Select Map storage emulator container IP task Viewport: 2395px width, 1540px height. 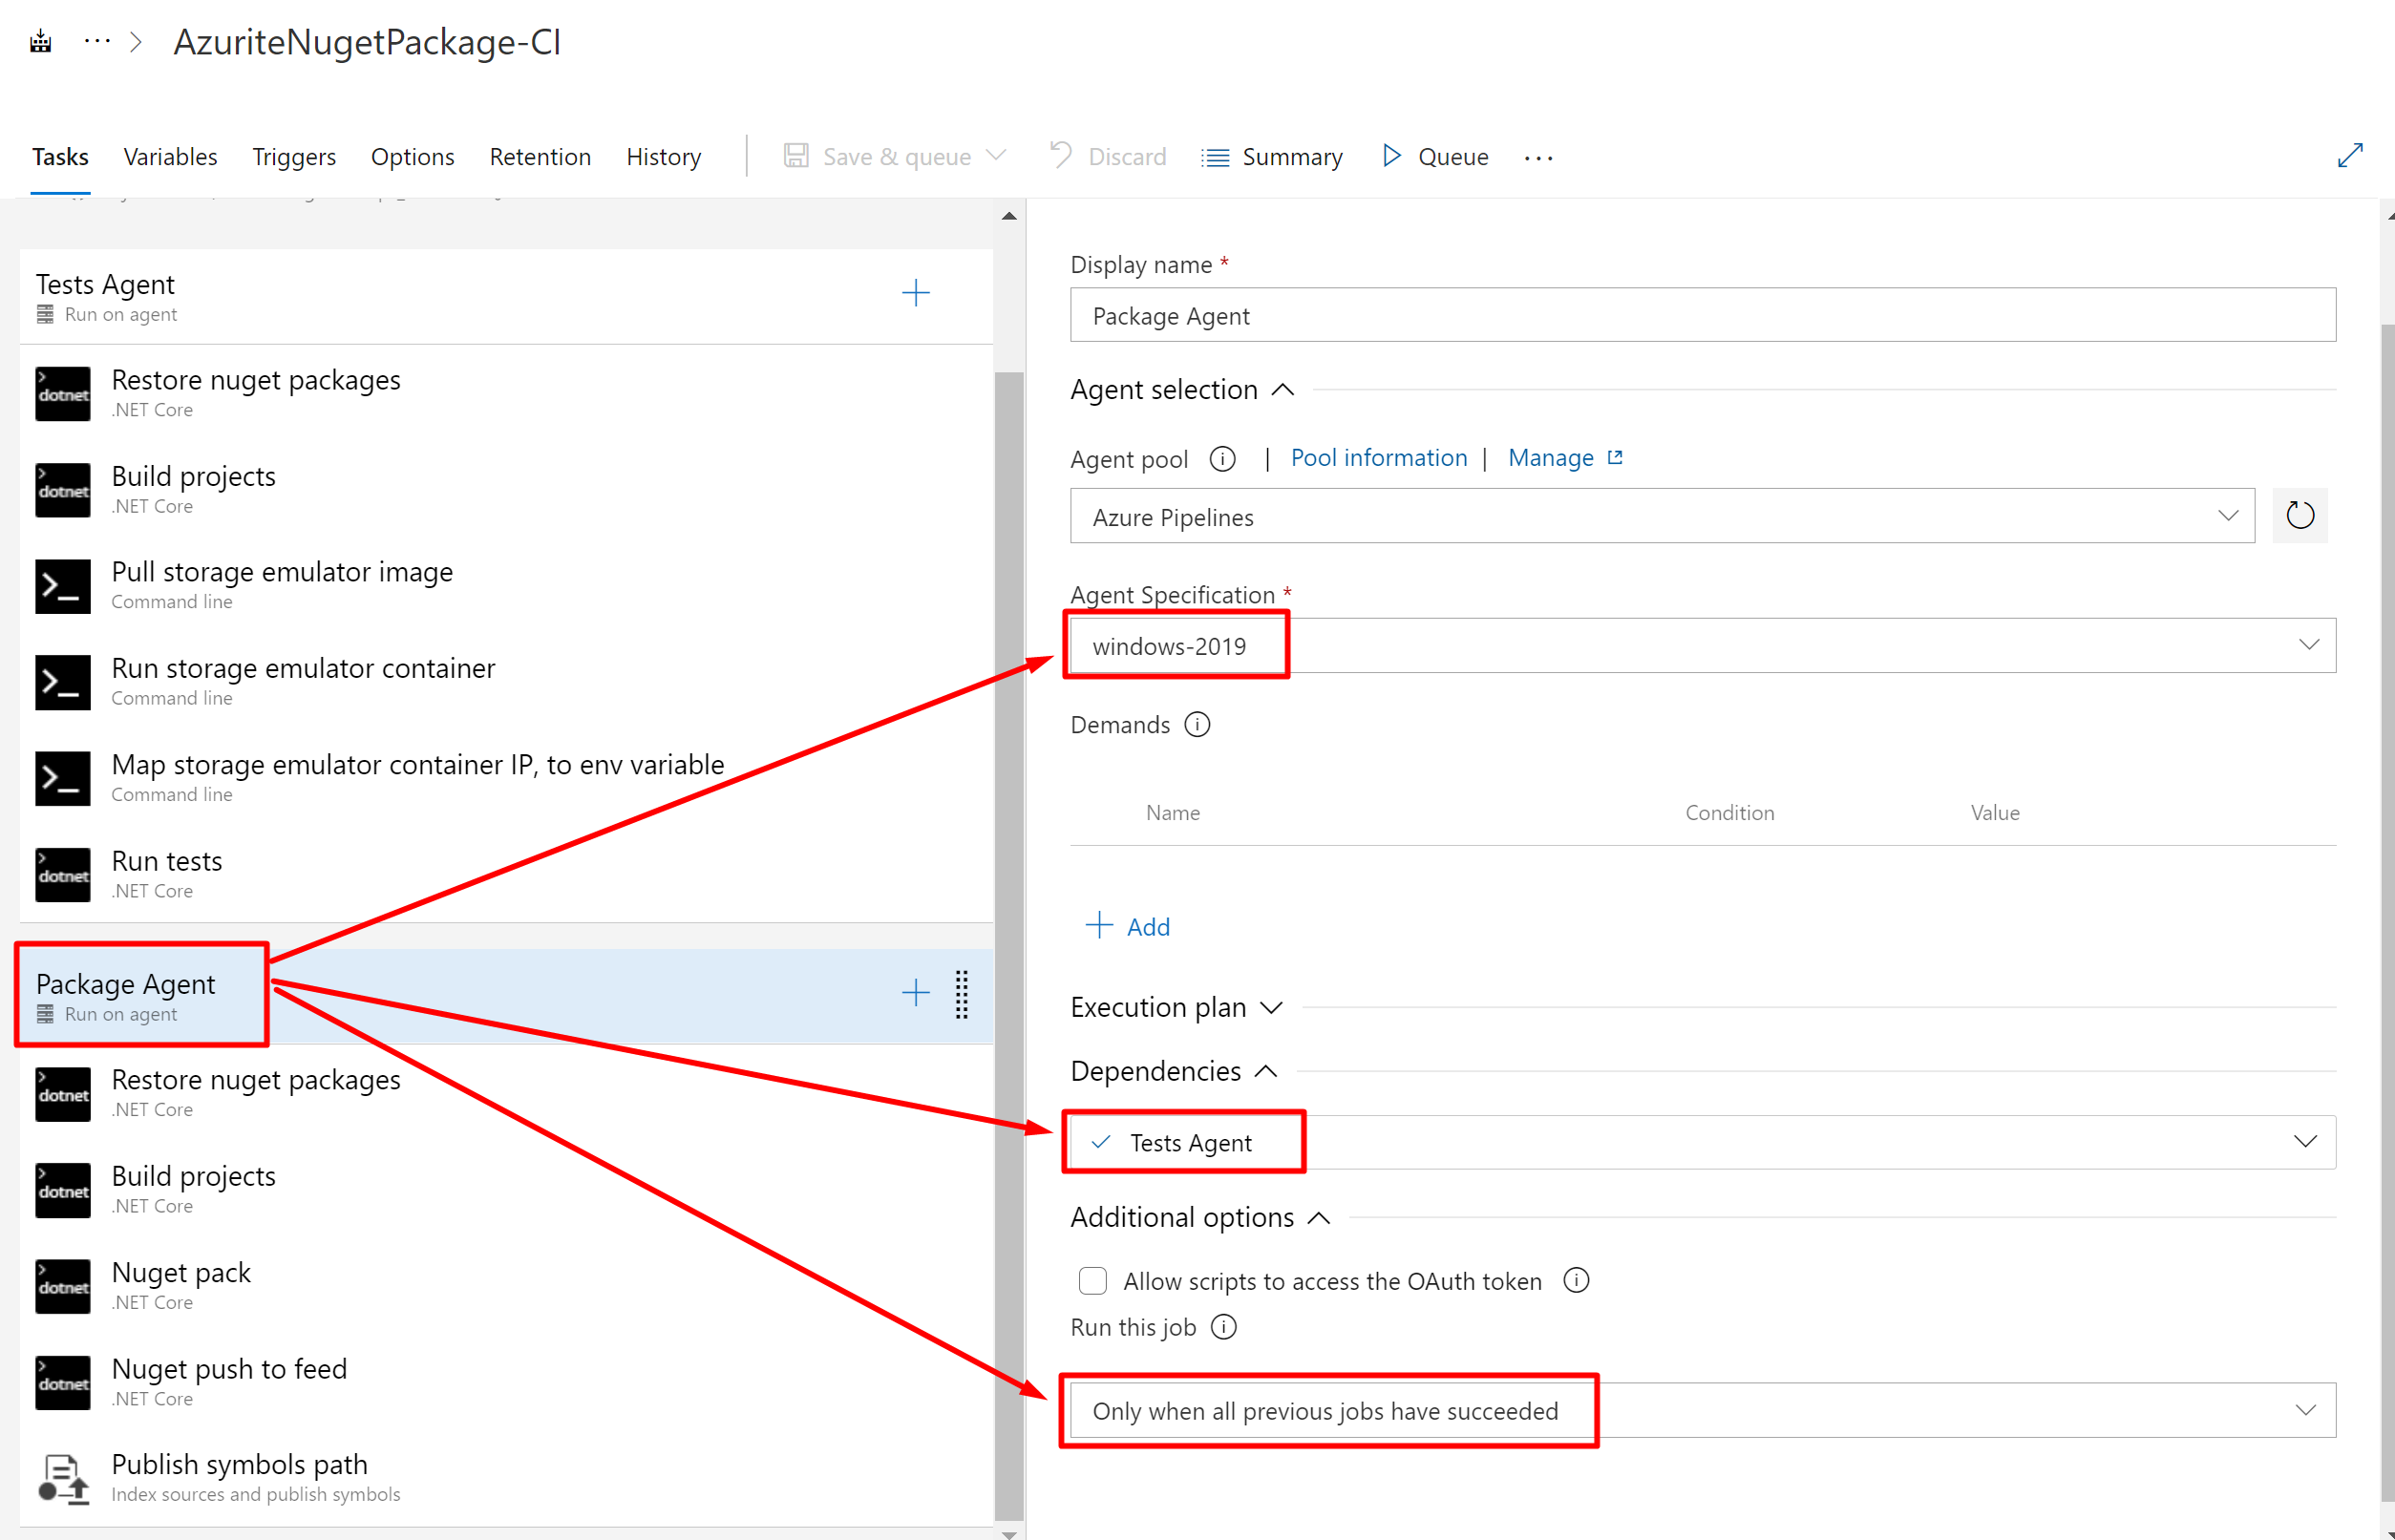506,778
